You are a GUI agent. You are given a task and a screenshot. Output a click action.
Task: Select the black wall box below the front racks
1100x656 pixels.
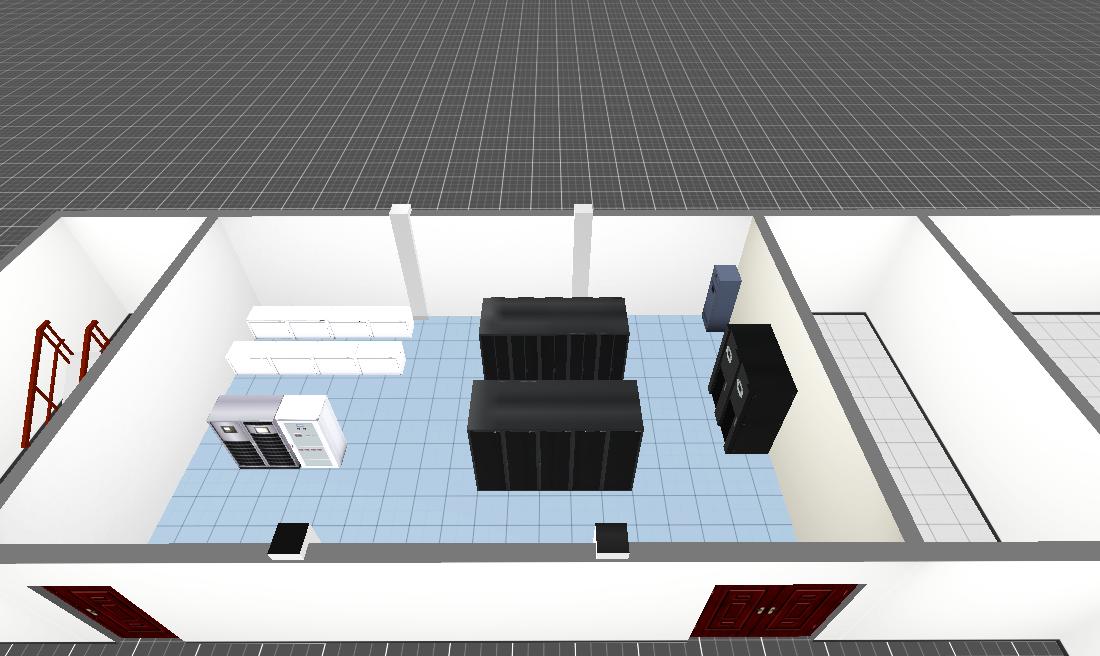pyautogui.click(x=612, y=540)
